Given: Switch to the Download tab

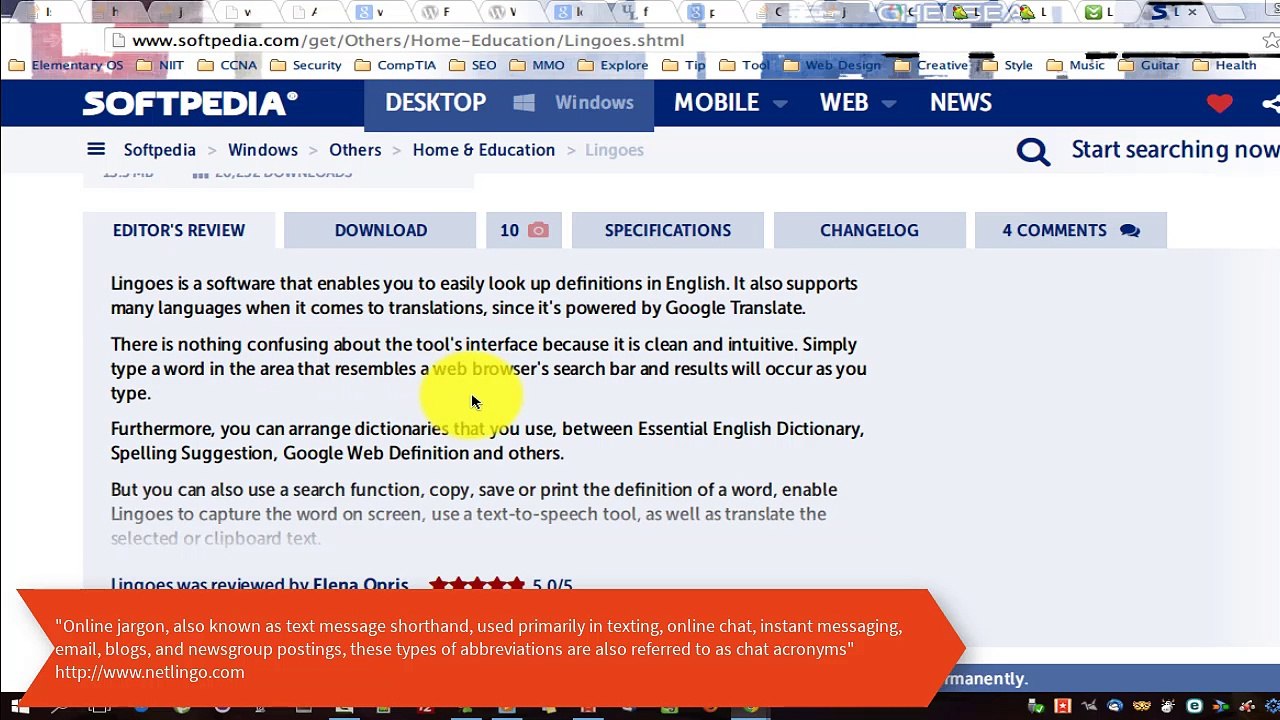Looking at the screenshot, I should [x=381, y=230].
